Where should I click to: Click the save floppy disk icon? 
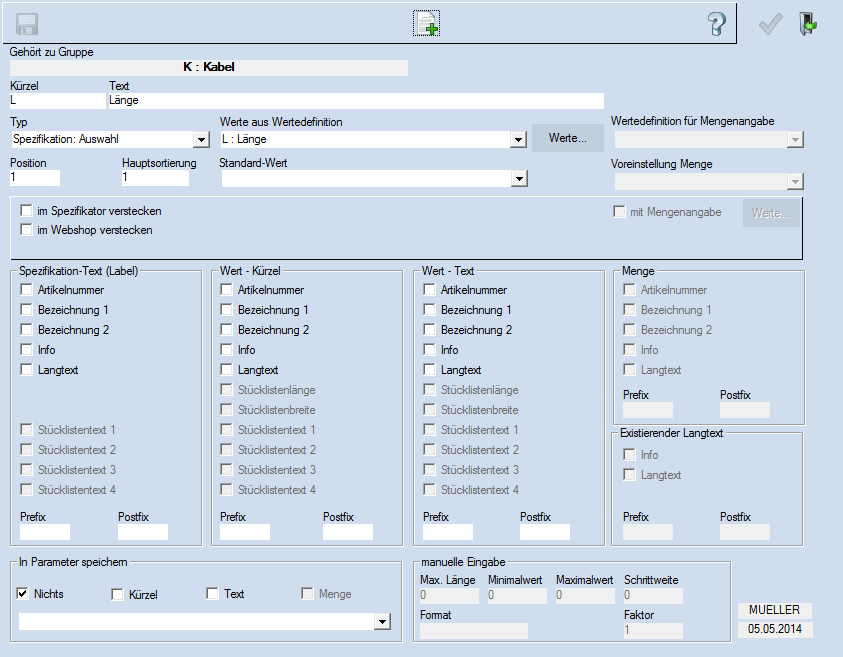27,24
